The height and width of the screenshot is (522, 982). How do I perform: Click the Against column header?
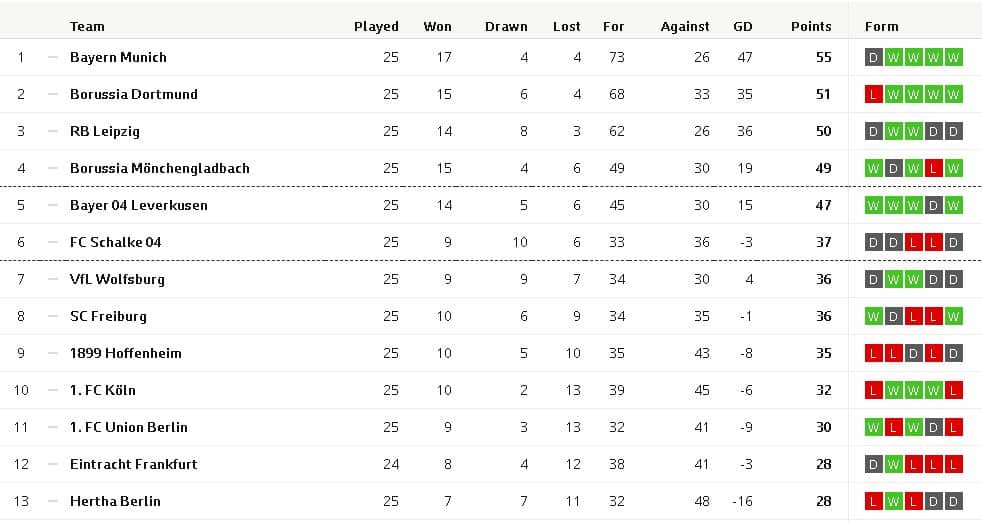[x=685, y=26]
